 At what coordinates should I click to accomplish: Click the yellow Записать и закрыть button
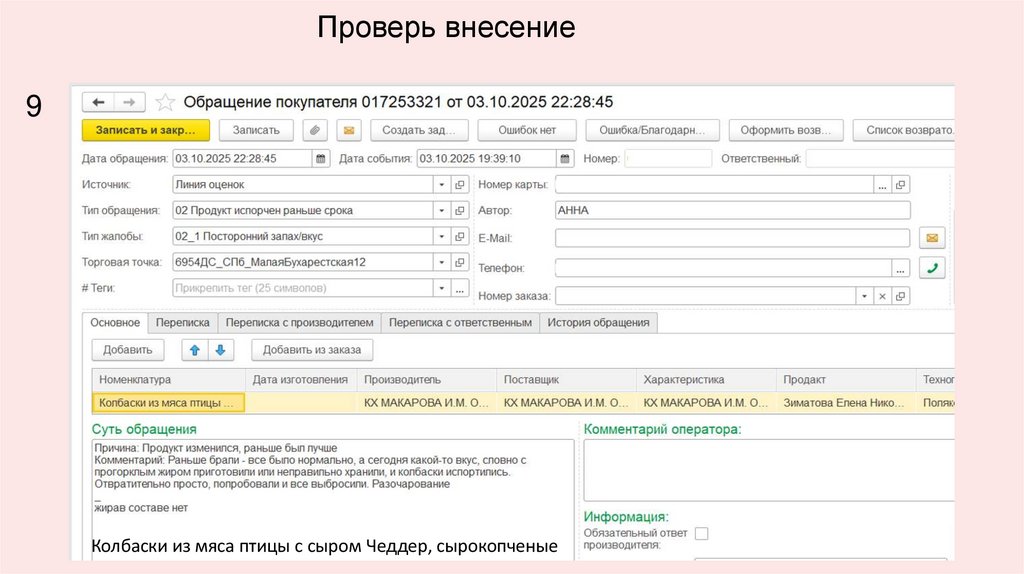146,130
